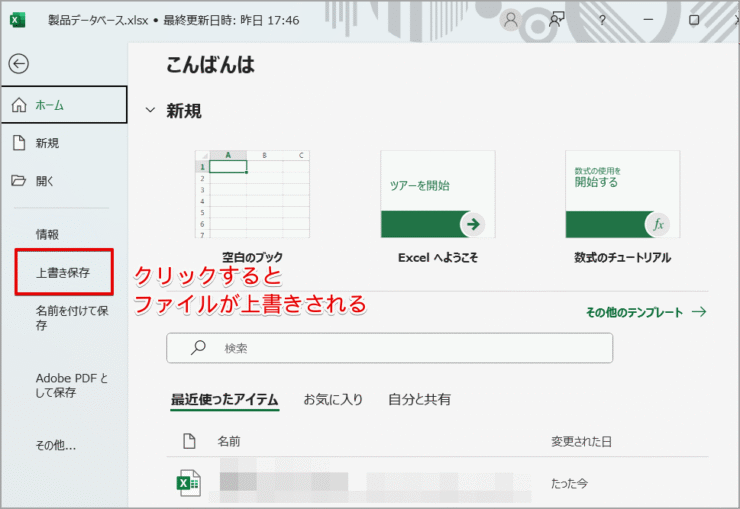Click the feedback person icon

[x=556, y=20]
